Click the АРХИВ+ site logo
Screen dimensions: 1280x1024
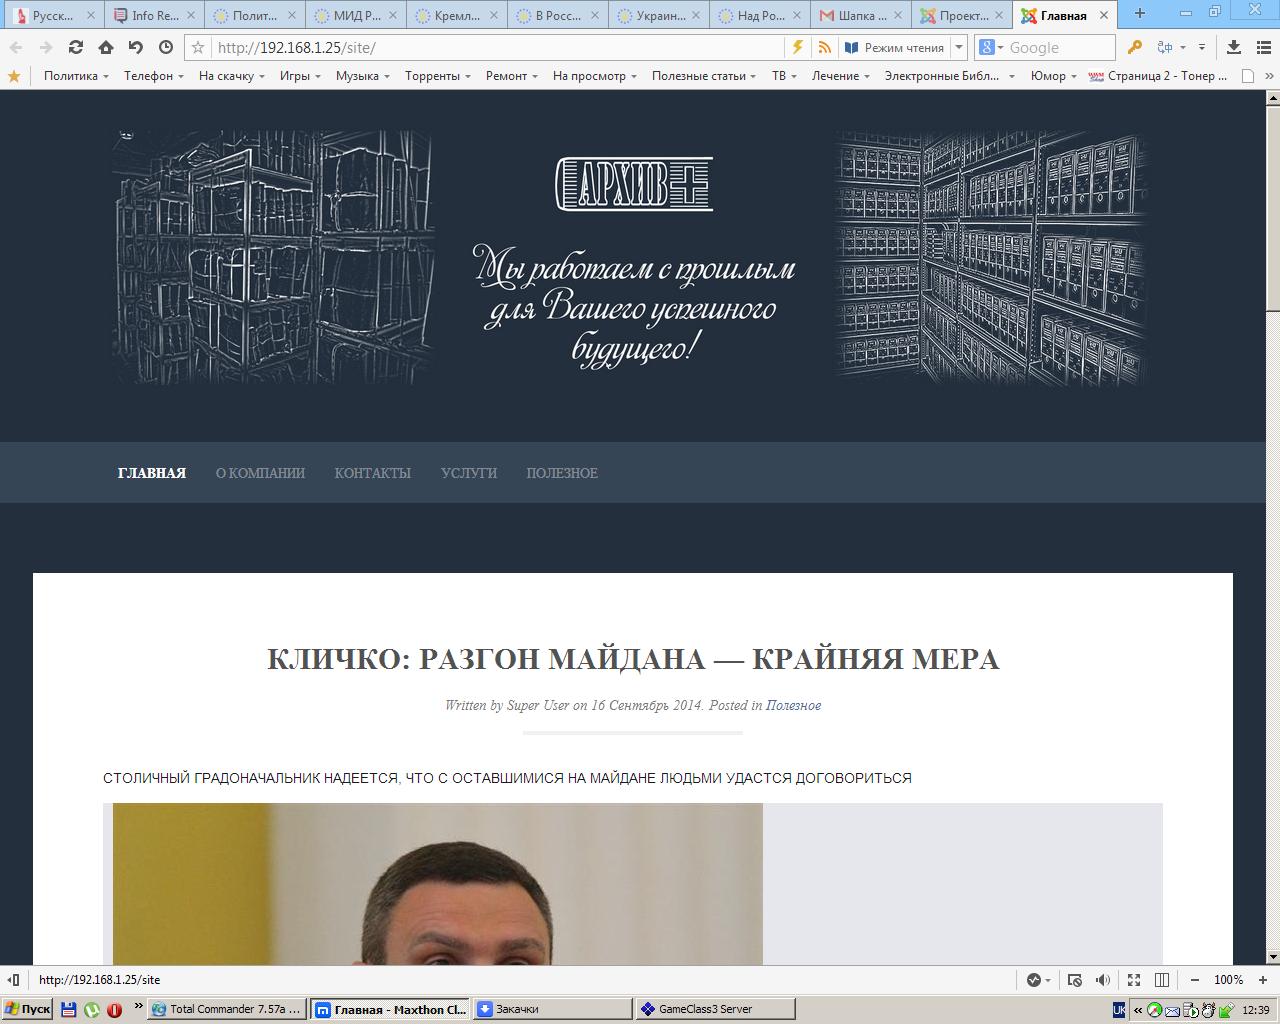[634, 184]
